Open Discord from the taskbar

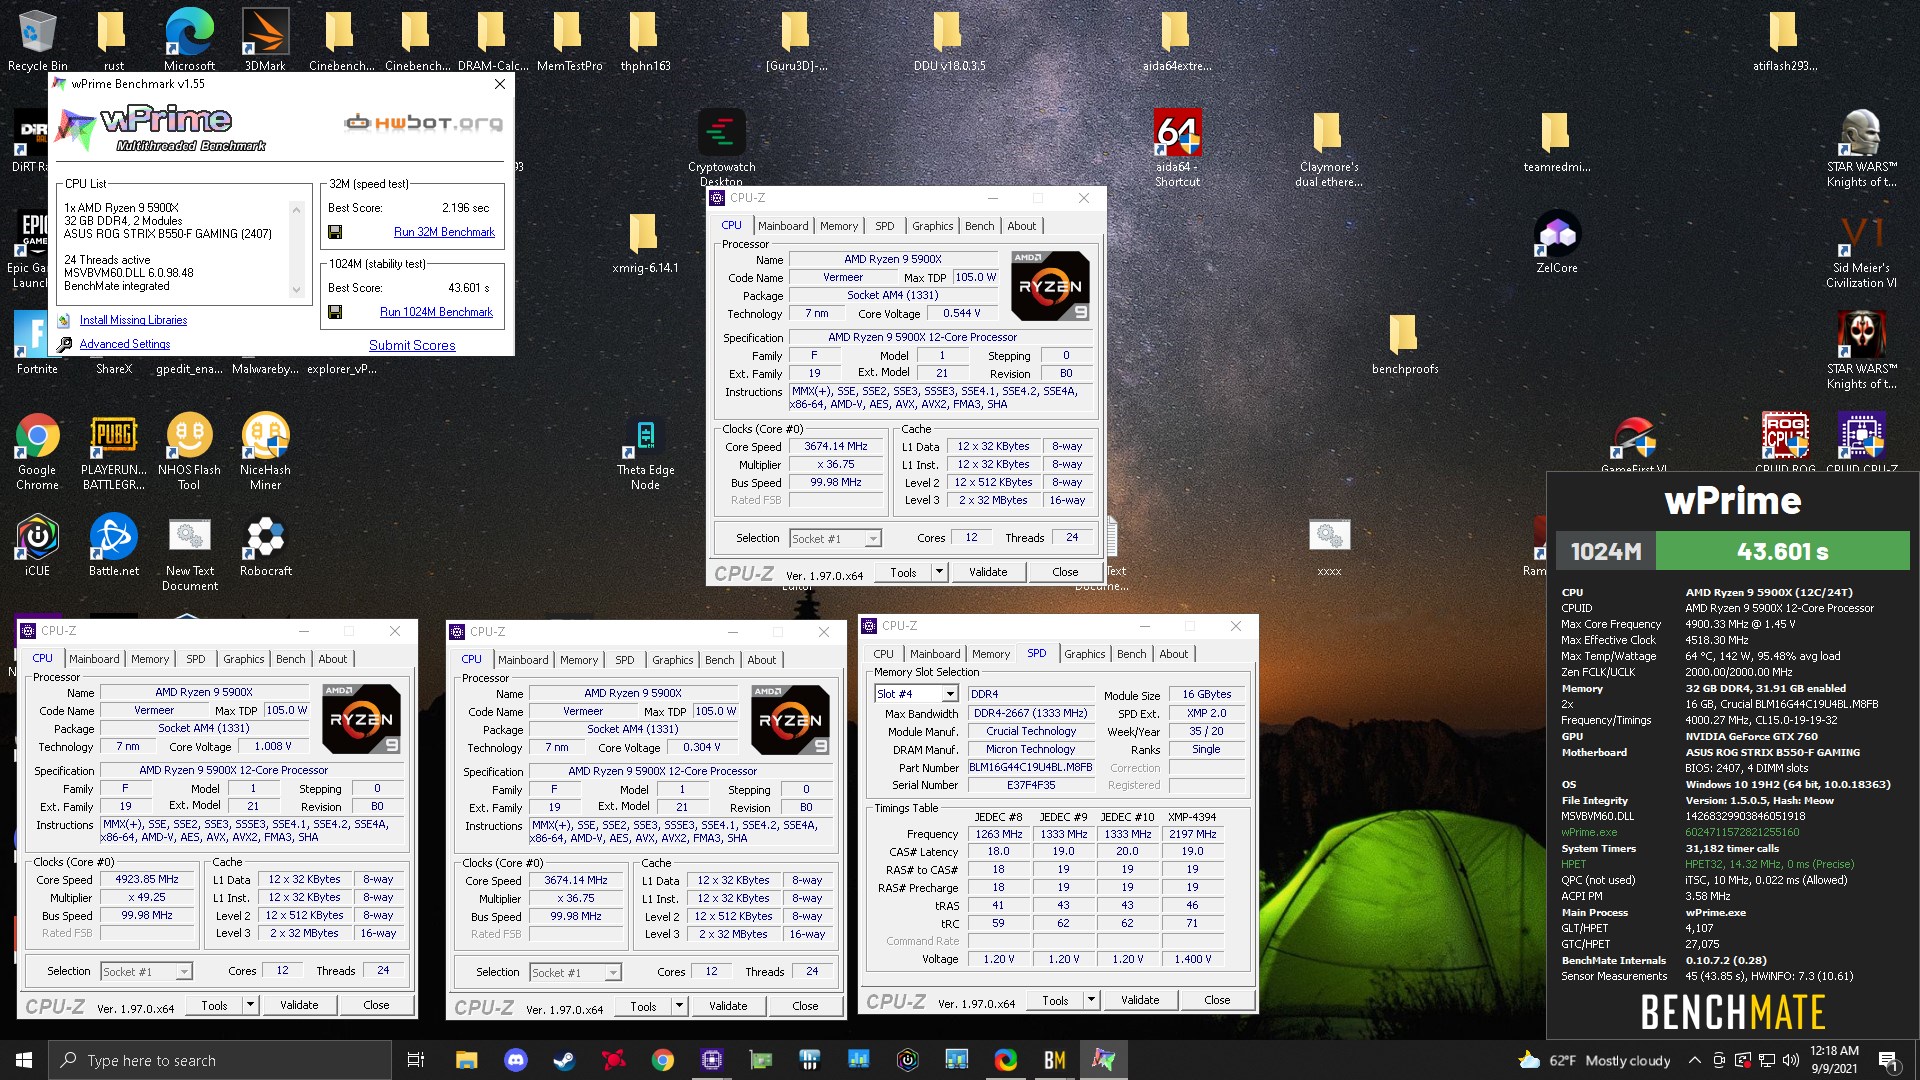(516, 1060)
